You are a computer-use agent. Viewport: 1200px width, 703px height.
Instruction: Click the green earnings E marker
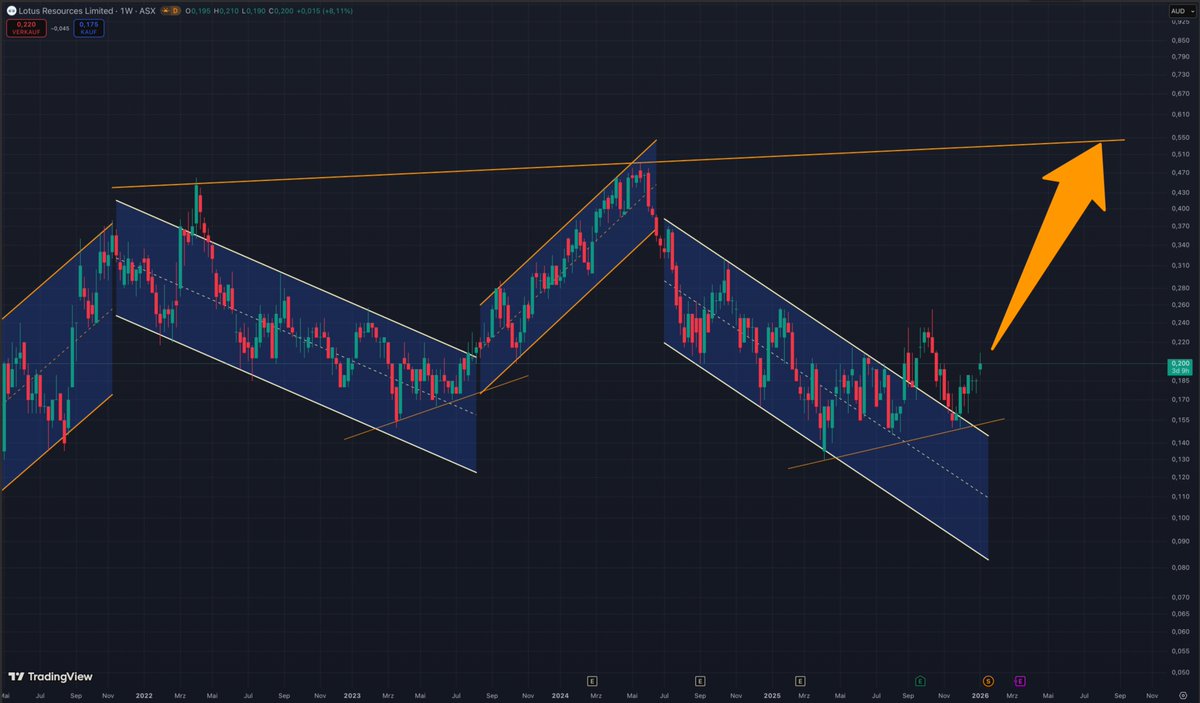tap(920, 681)
